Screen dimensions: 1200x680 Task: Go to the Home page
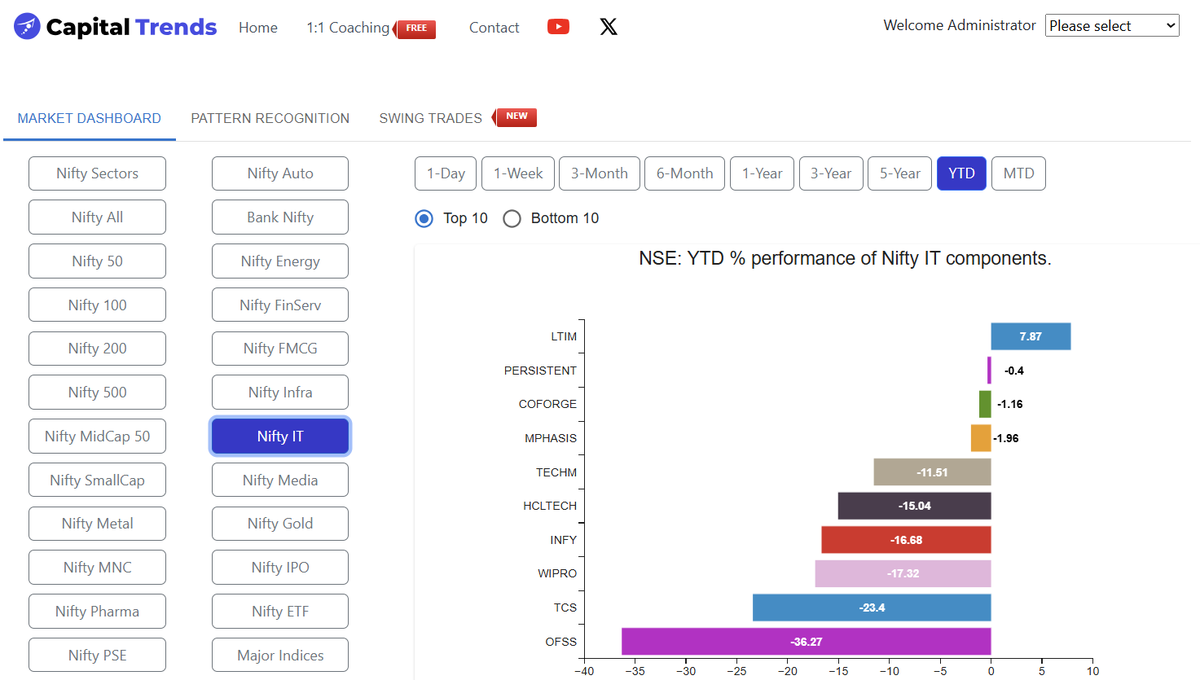coord(258,28)
